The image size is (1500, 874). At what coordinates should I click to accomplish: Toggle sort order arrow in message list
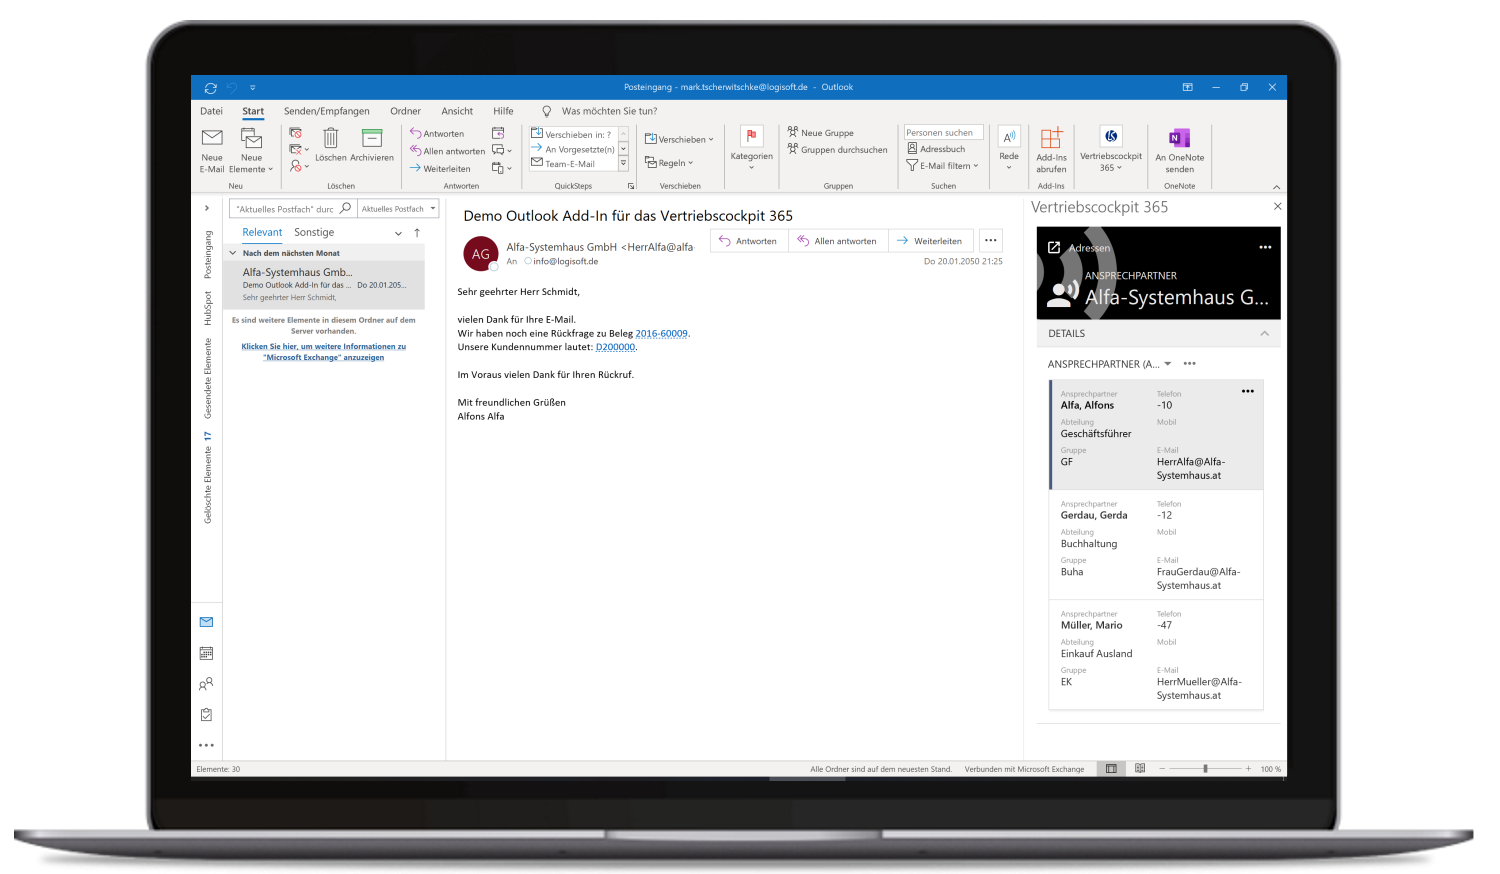[417, 232]
